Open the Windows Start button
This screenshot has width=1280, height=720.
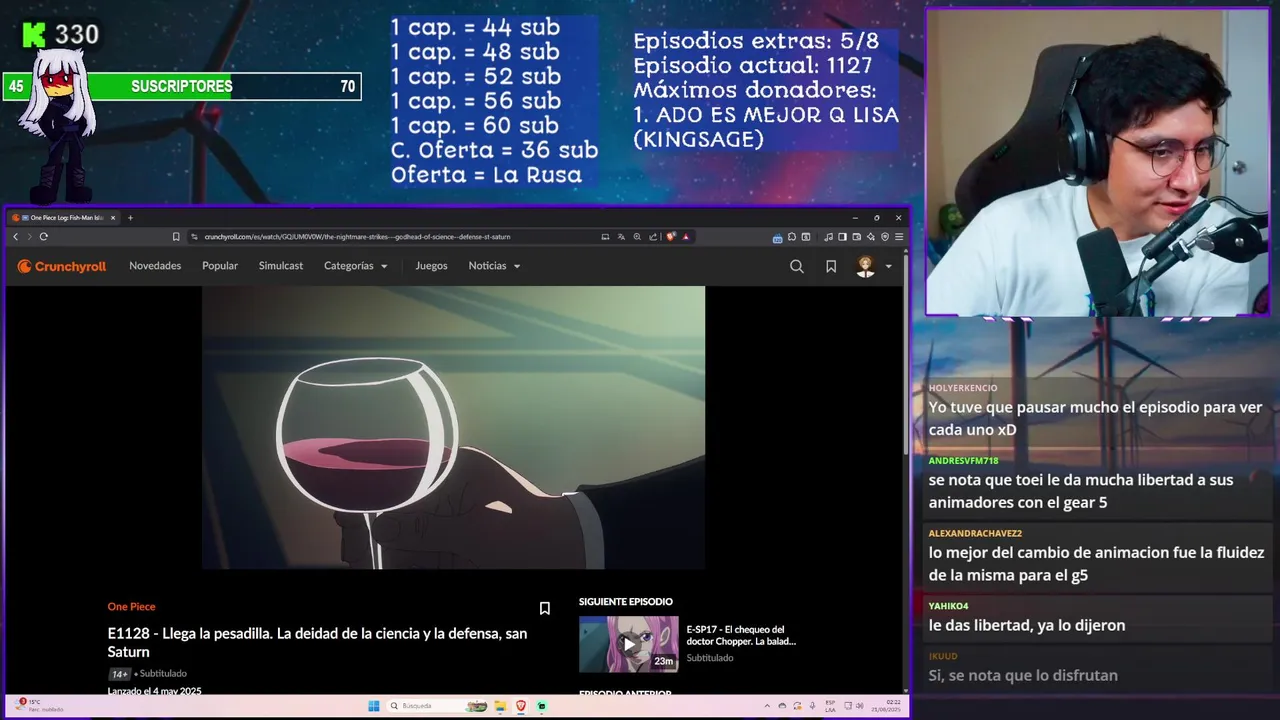[x=374, y=706]
